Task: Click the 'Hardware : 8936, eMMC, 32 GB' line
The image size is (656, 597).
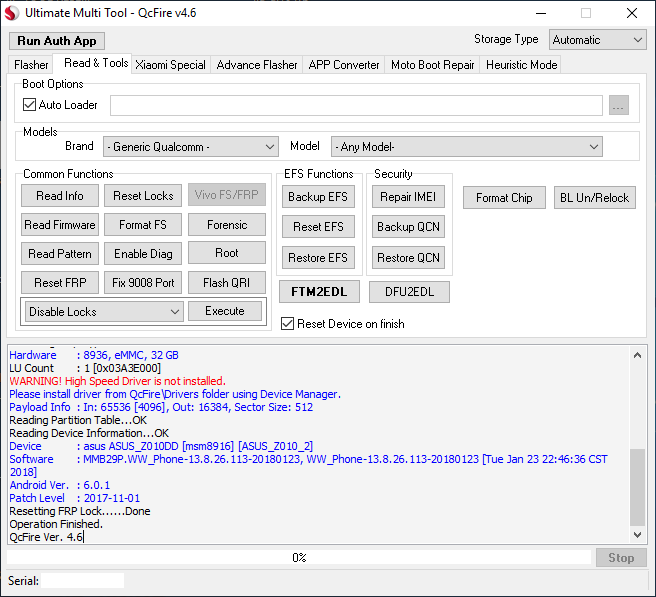Action: tap(94, 355)
